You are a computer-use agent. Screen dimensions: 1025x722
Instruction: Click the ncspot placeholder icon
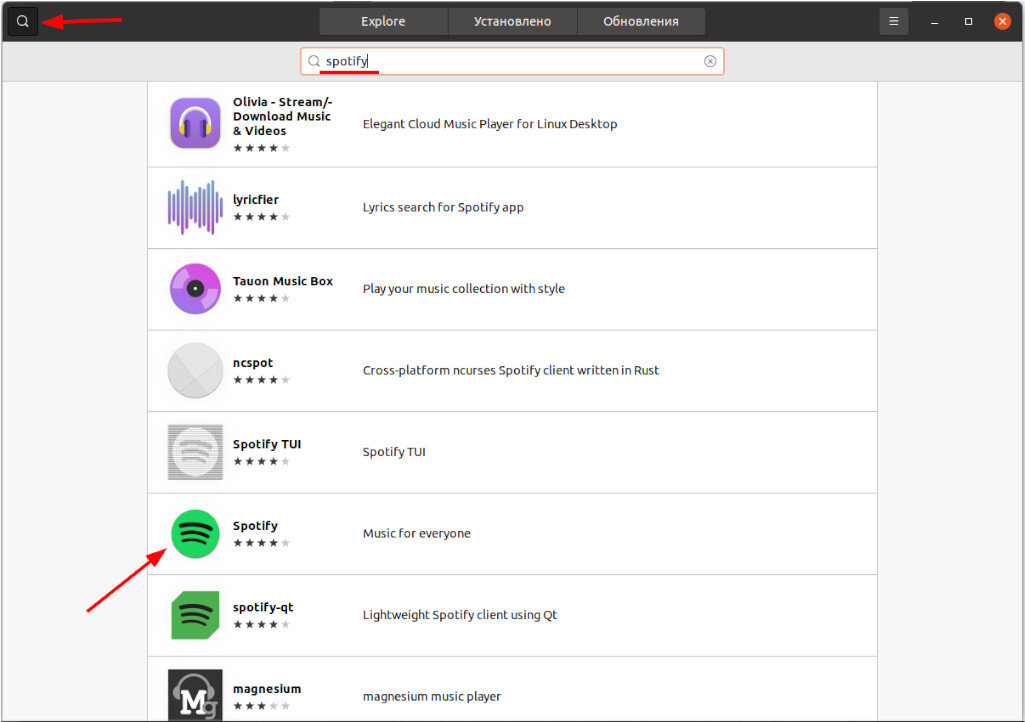coord(195,370)
